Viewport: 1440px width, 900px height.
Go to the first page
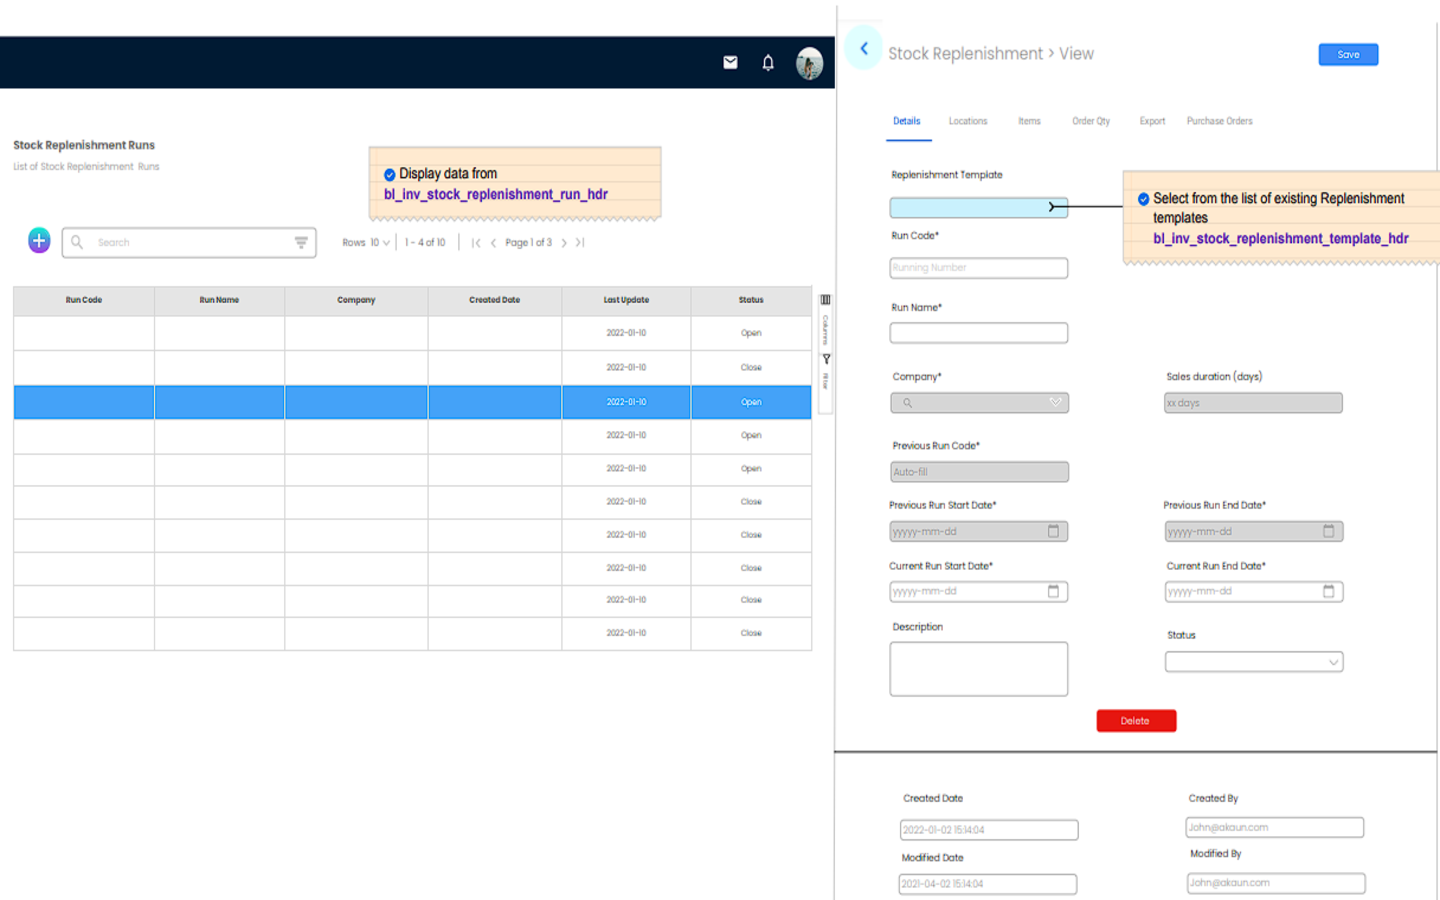(476, 243)
